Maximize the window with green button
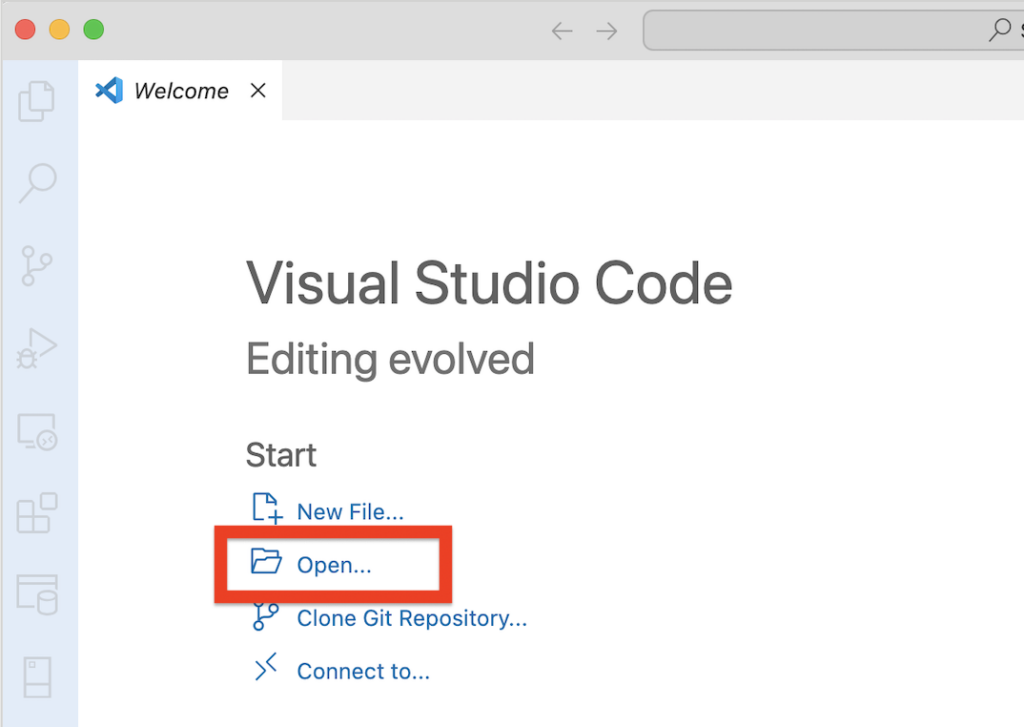 (x=93, y=30)
